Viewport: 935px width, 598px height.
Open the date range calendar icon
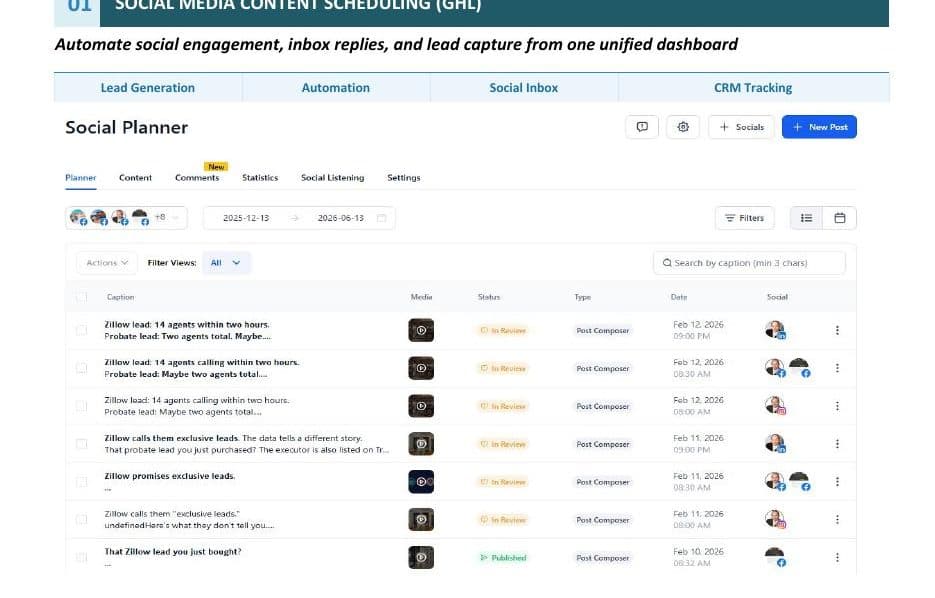pos(382,218)
